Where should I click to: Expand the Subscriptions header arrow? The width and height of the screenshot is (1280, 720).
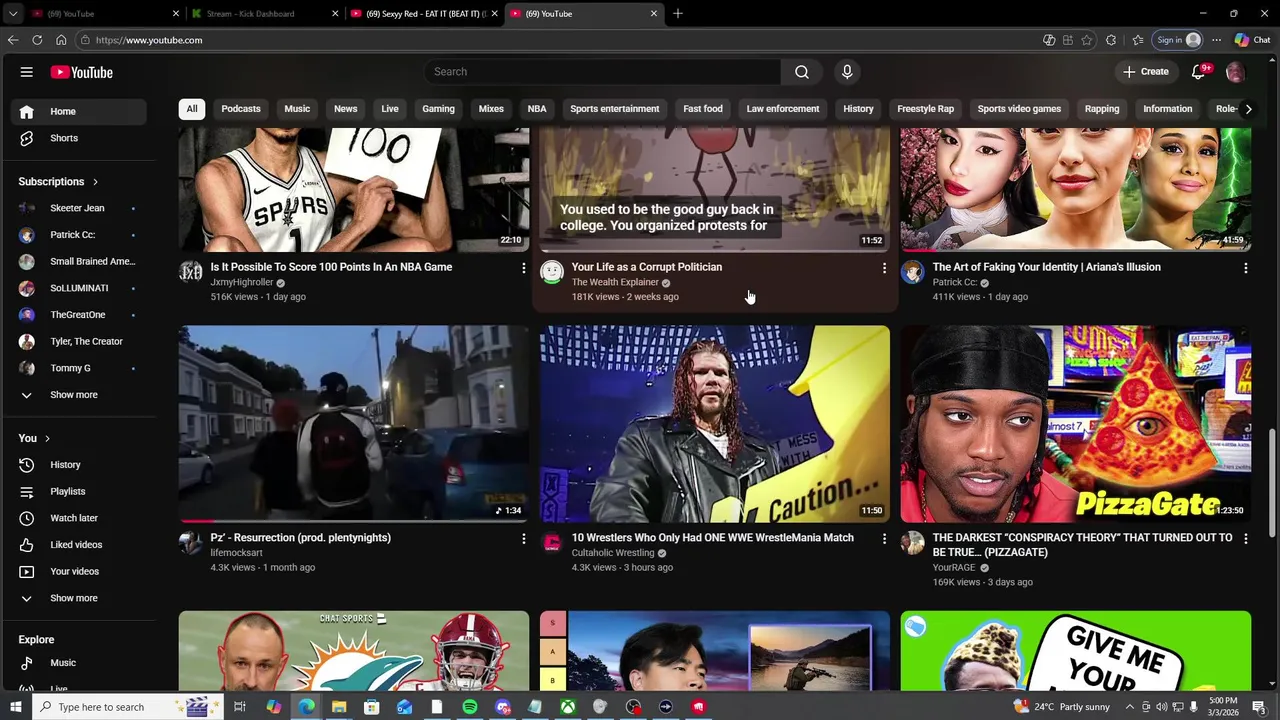point(95,182)
